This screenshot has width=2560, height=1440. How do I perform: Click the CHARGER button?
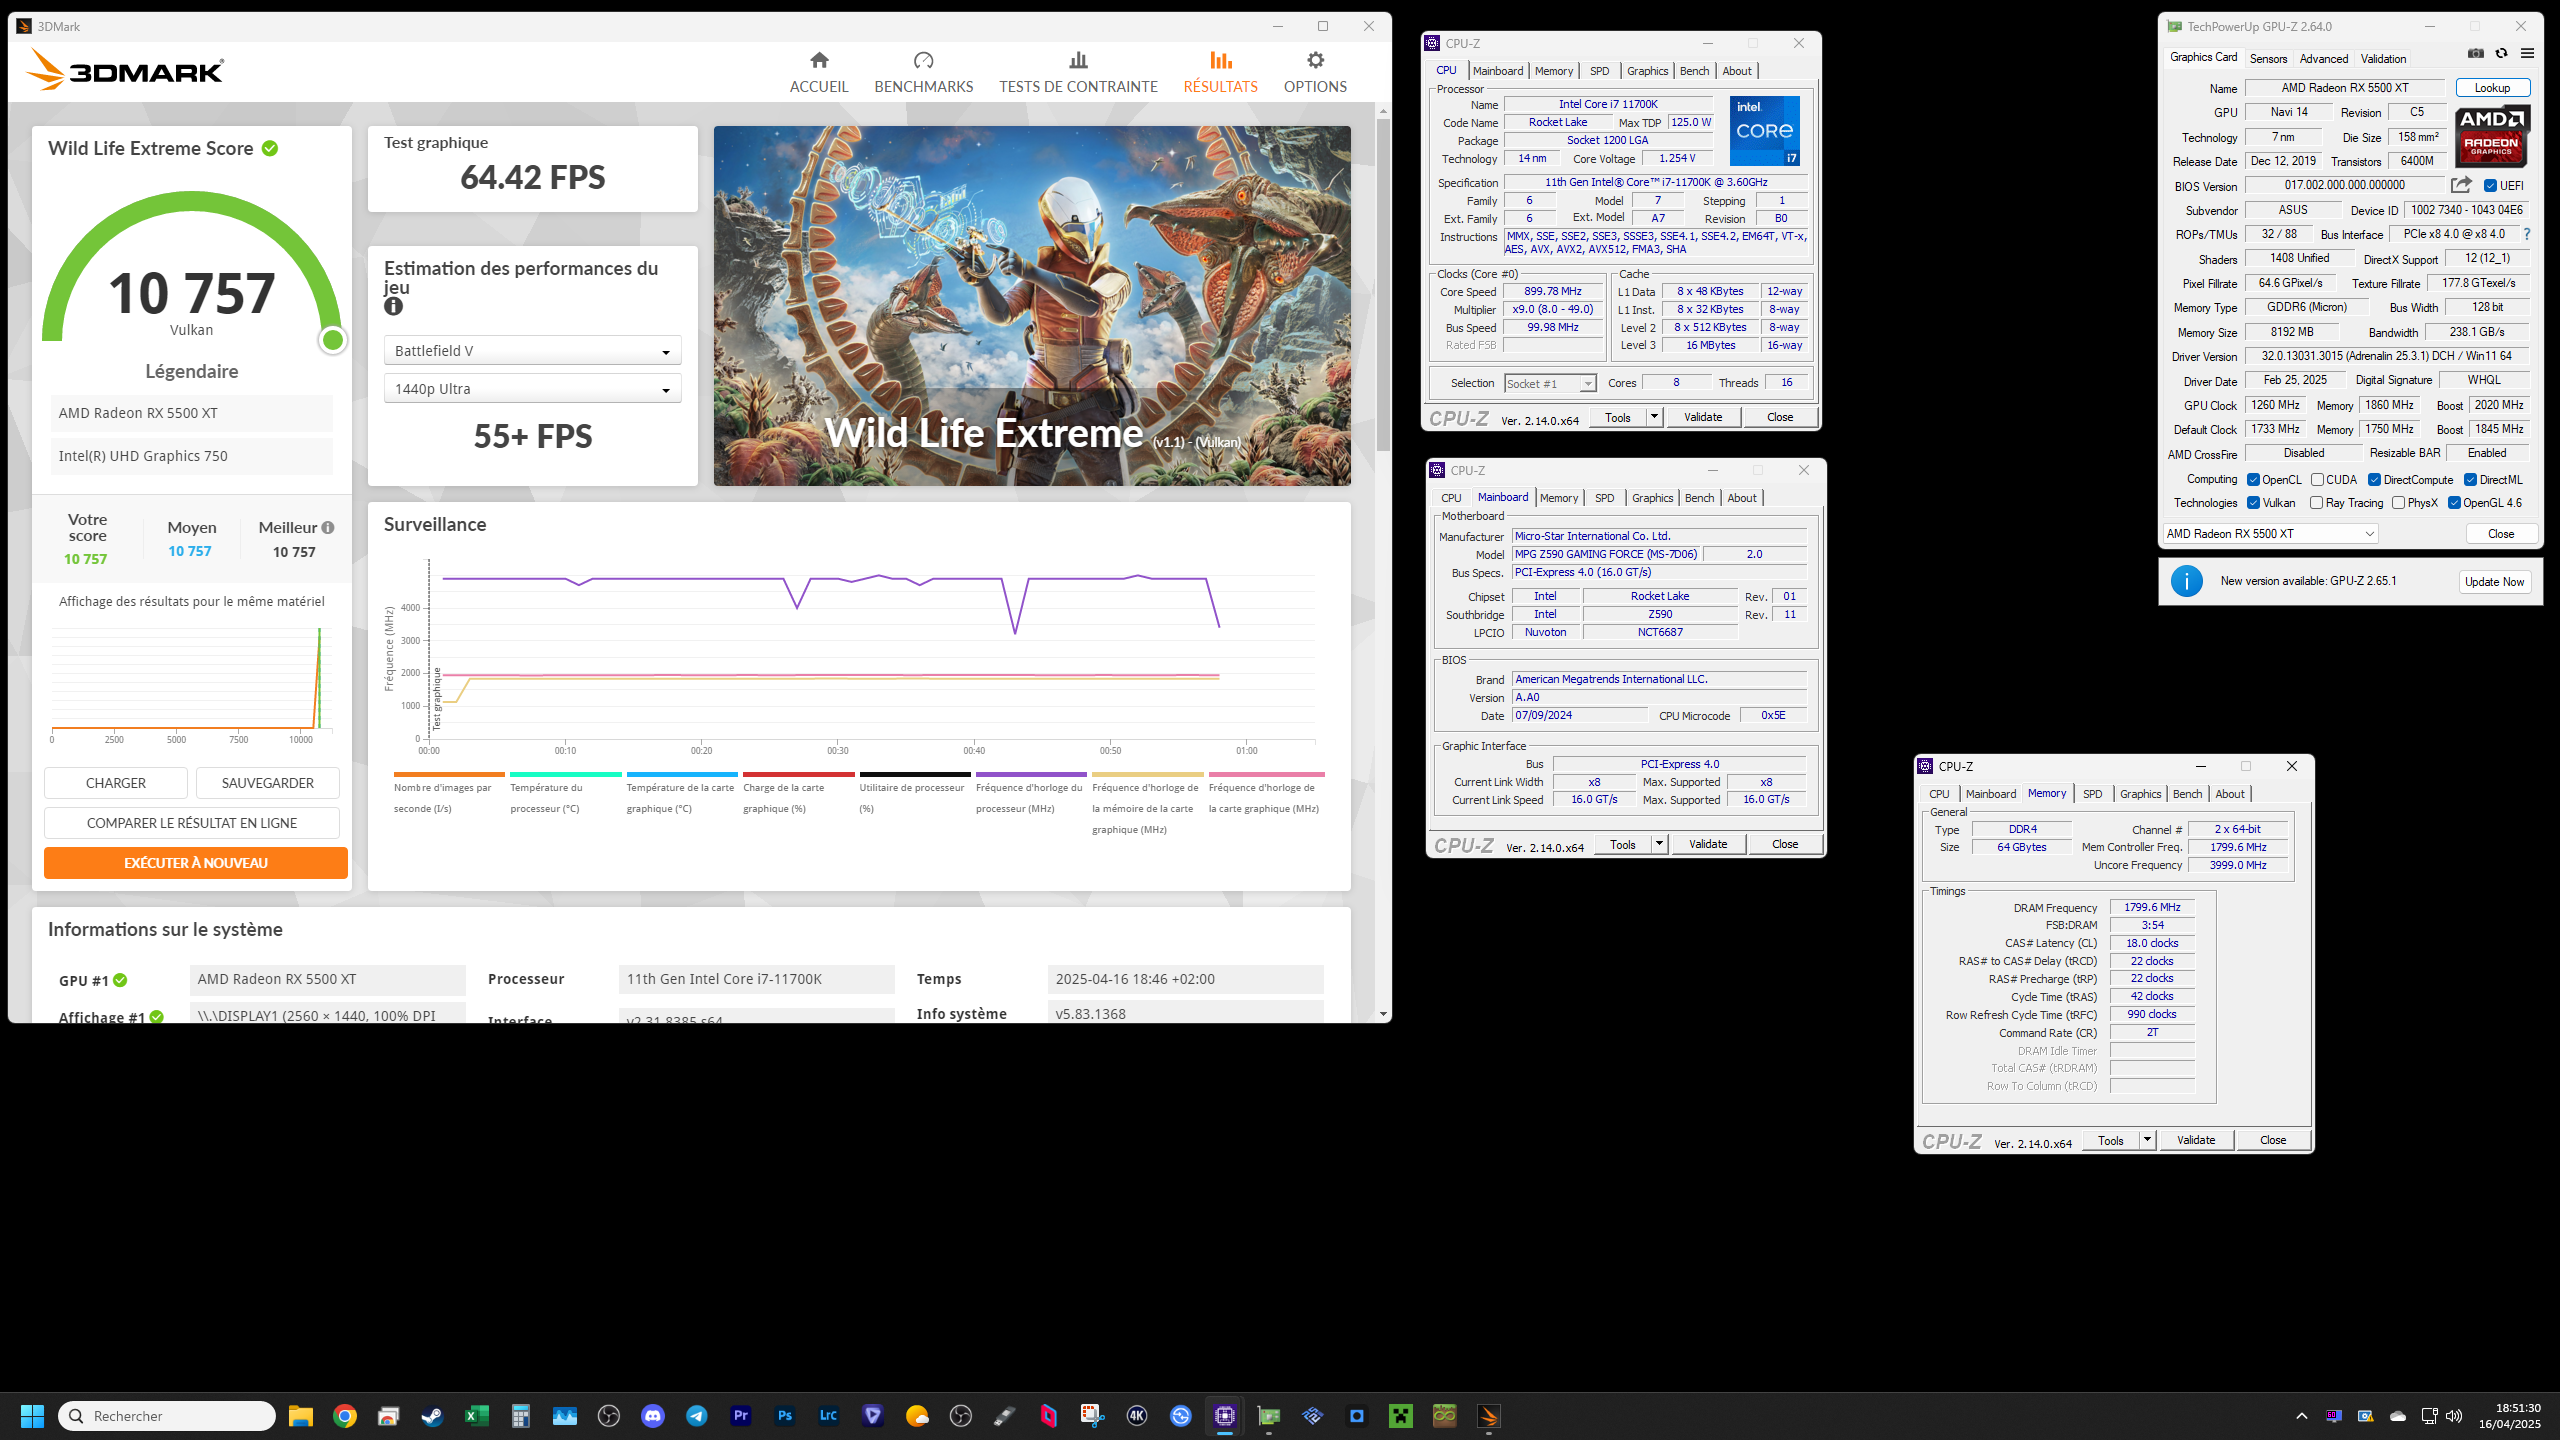(116, 783)
